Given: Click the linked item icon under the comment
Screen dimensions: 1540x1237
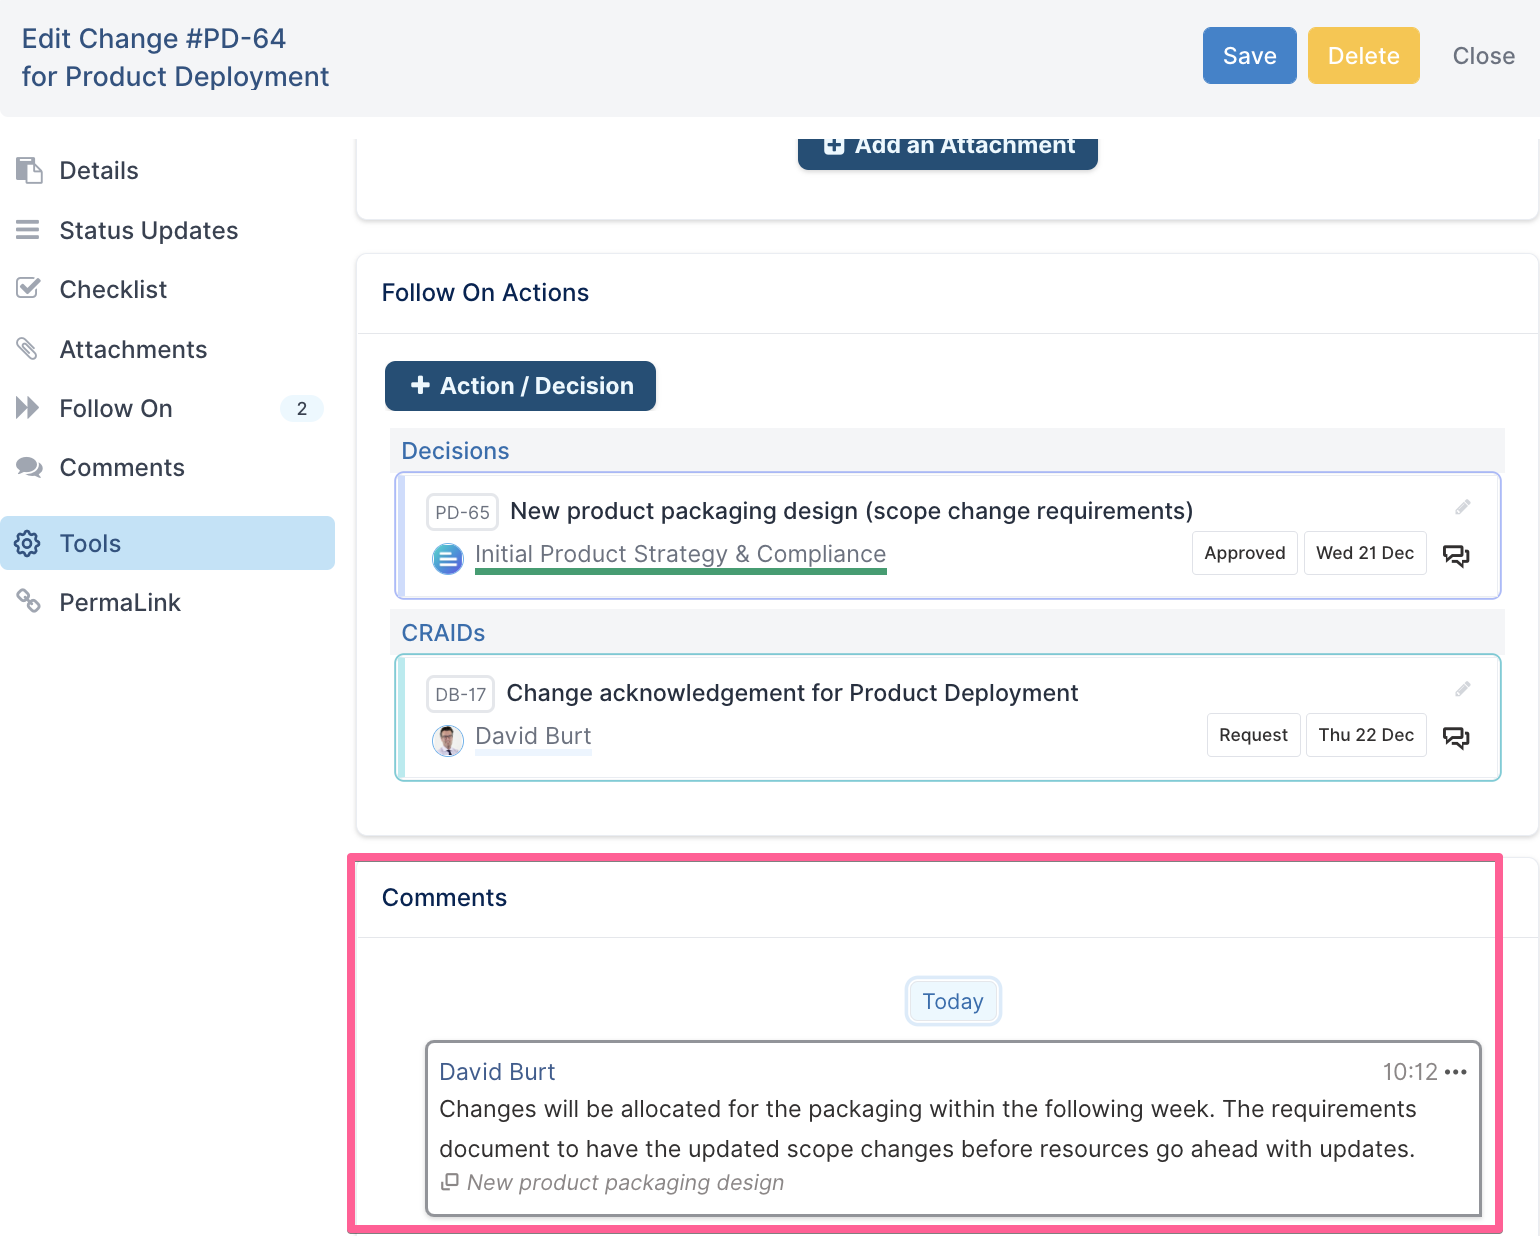Looking at the screenshot, I should click(x=450, y=1182).
